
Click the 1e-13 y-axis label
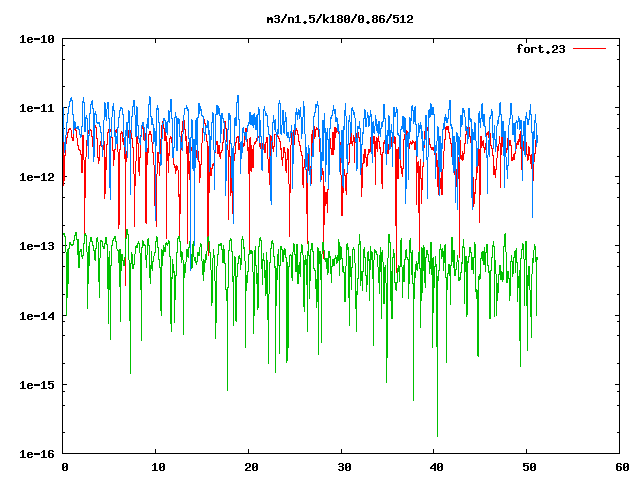(x=37, y=246)
